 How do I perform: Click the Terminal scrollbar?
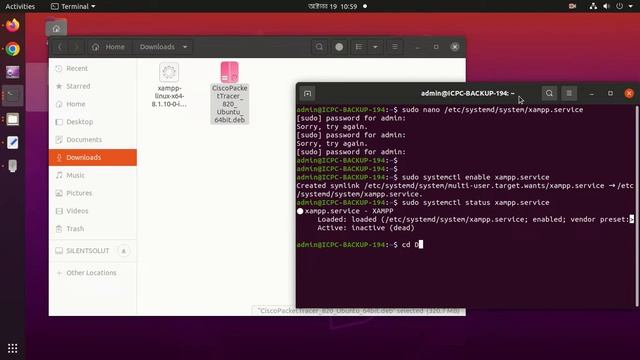(637, 206)
